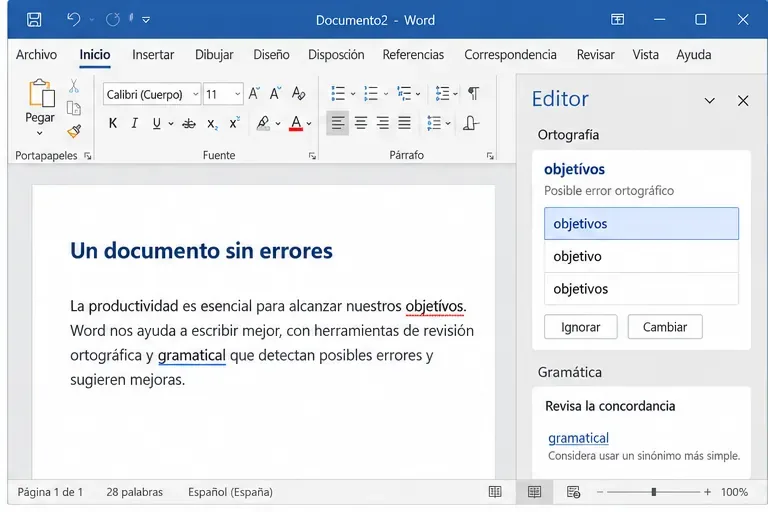Show or hide paragraph marks (¶)

[x=473, y=93]
